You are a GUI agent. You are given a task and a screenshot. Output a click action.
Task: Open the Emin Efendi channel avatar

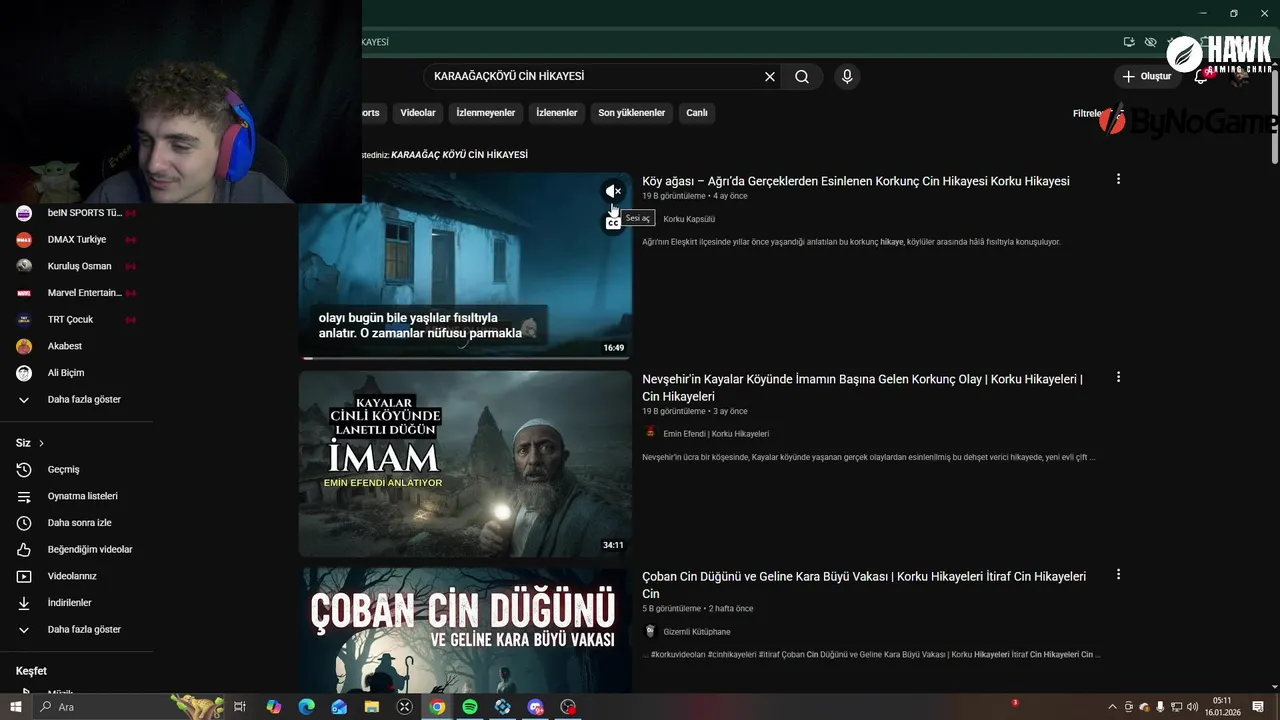pyautogui.click(x=650, y=433)
